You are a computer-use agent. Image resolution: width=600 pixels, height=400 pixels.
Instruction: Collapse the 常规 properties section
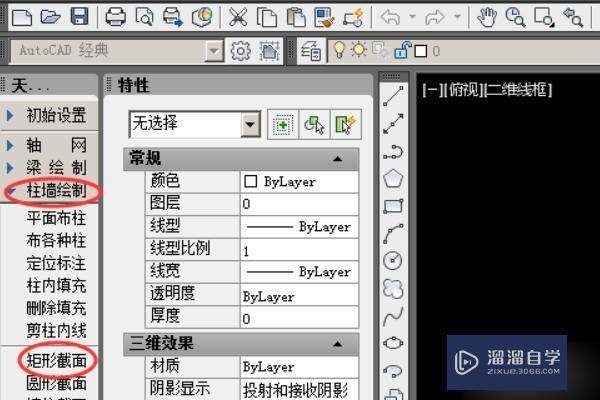click(337, 159)
